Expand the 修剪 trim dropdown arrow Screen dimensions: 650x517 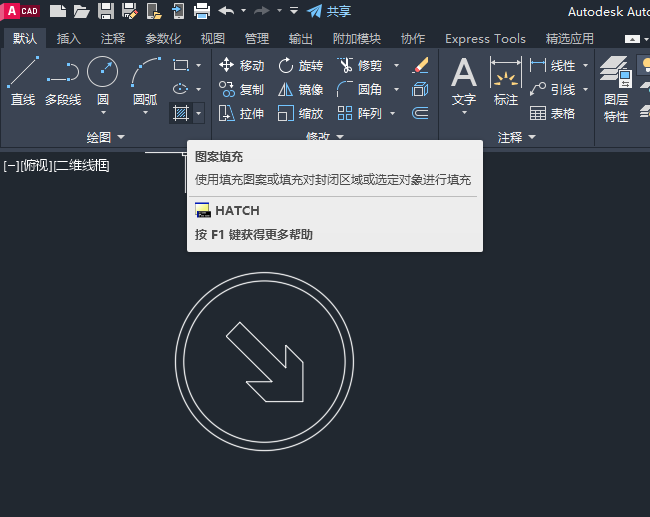pos(396,65)
